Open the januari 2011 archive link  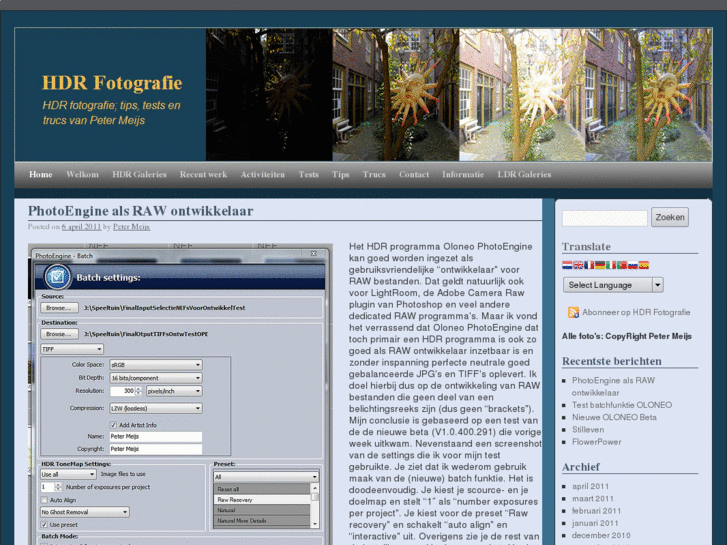coord(595,523)
